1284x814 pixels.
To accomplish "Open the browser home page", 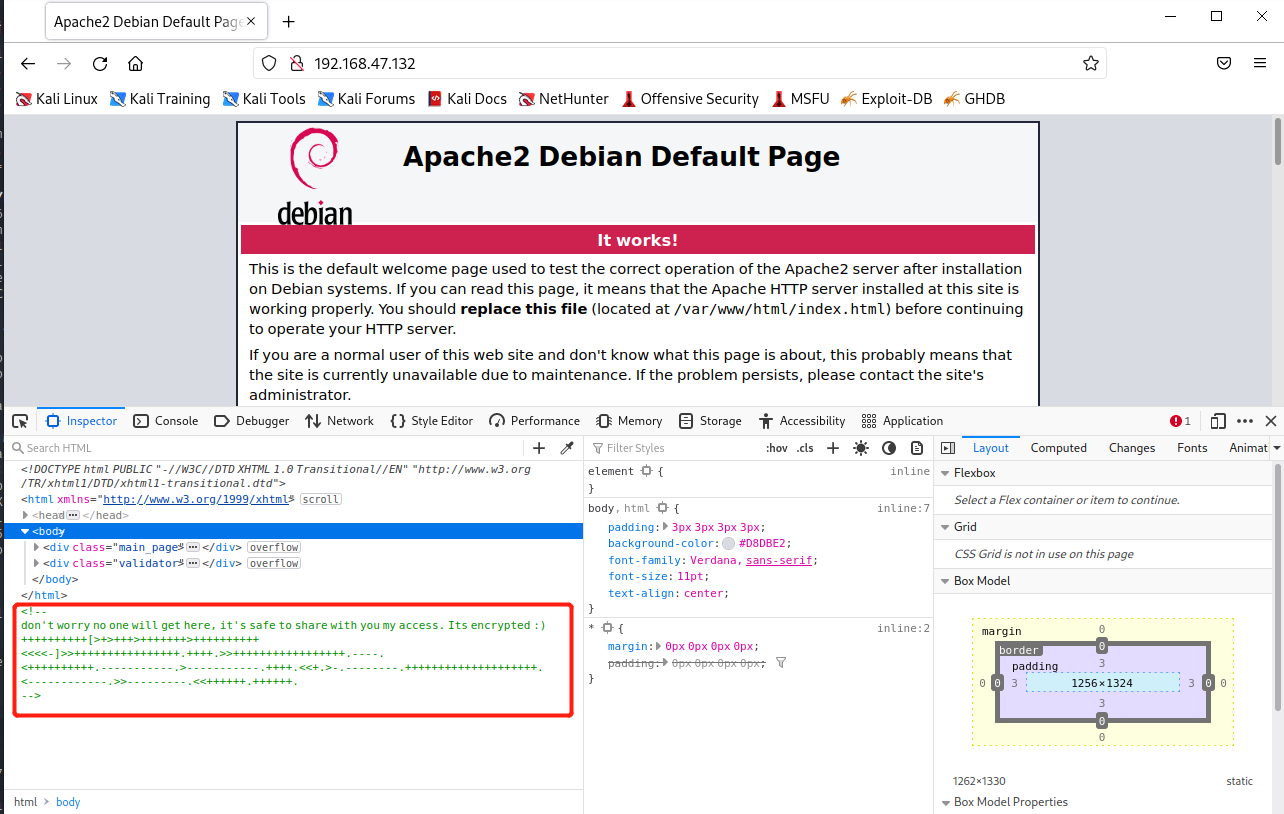I will (136, 63).
